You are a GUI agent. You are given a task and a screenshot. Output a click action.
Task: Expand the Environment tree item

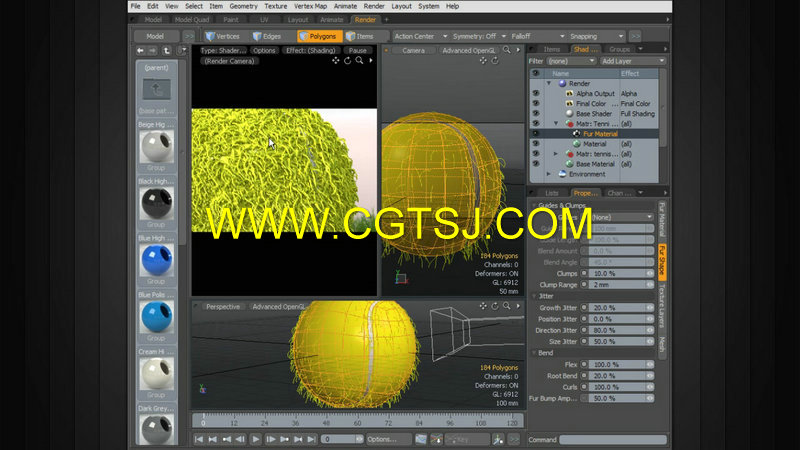(549, 174)
